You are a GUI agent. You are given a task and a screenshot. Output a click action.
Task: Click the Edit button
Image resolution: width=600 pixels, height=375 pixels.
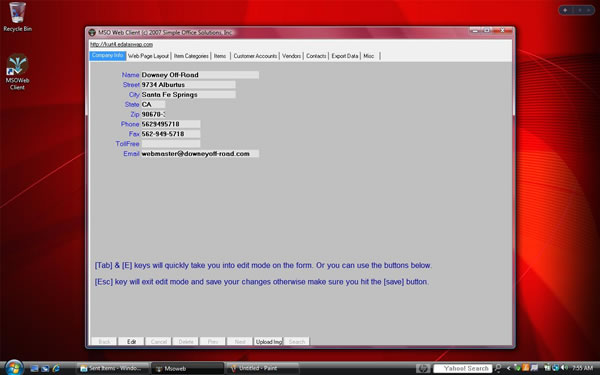[131, 341]
